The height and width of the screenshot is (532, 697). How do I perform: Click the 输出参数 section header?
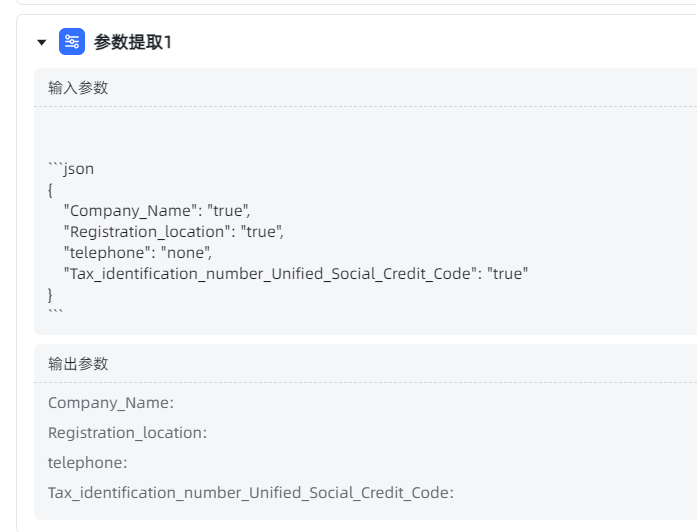click(x=78, y=364)
